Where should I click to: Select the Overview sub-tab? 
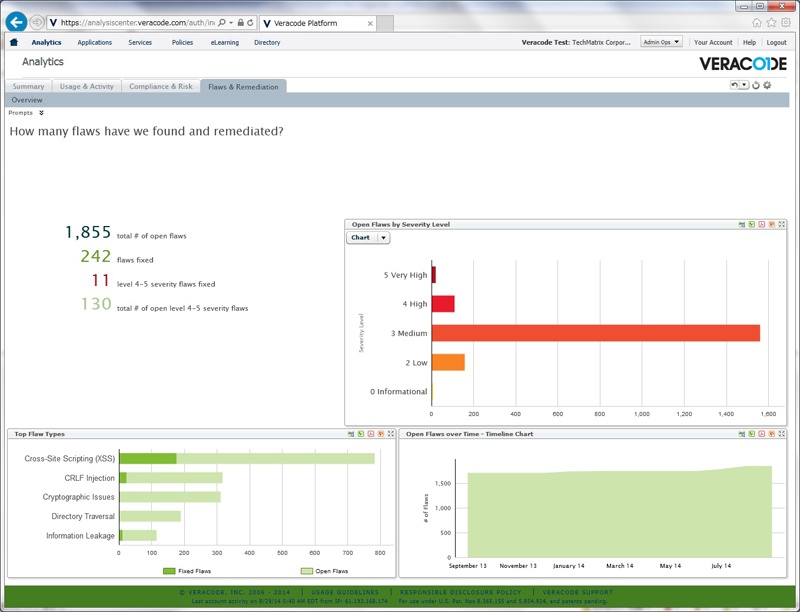[27, 100]
